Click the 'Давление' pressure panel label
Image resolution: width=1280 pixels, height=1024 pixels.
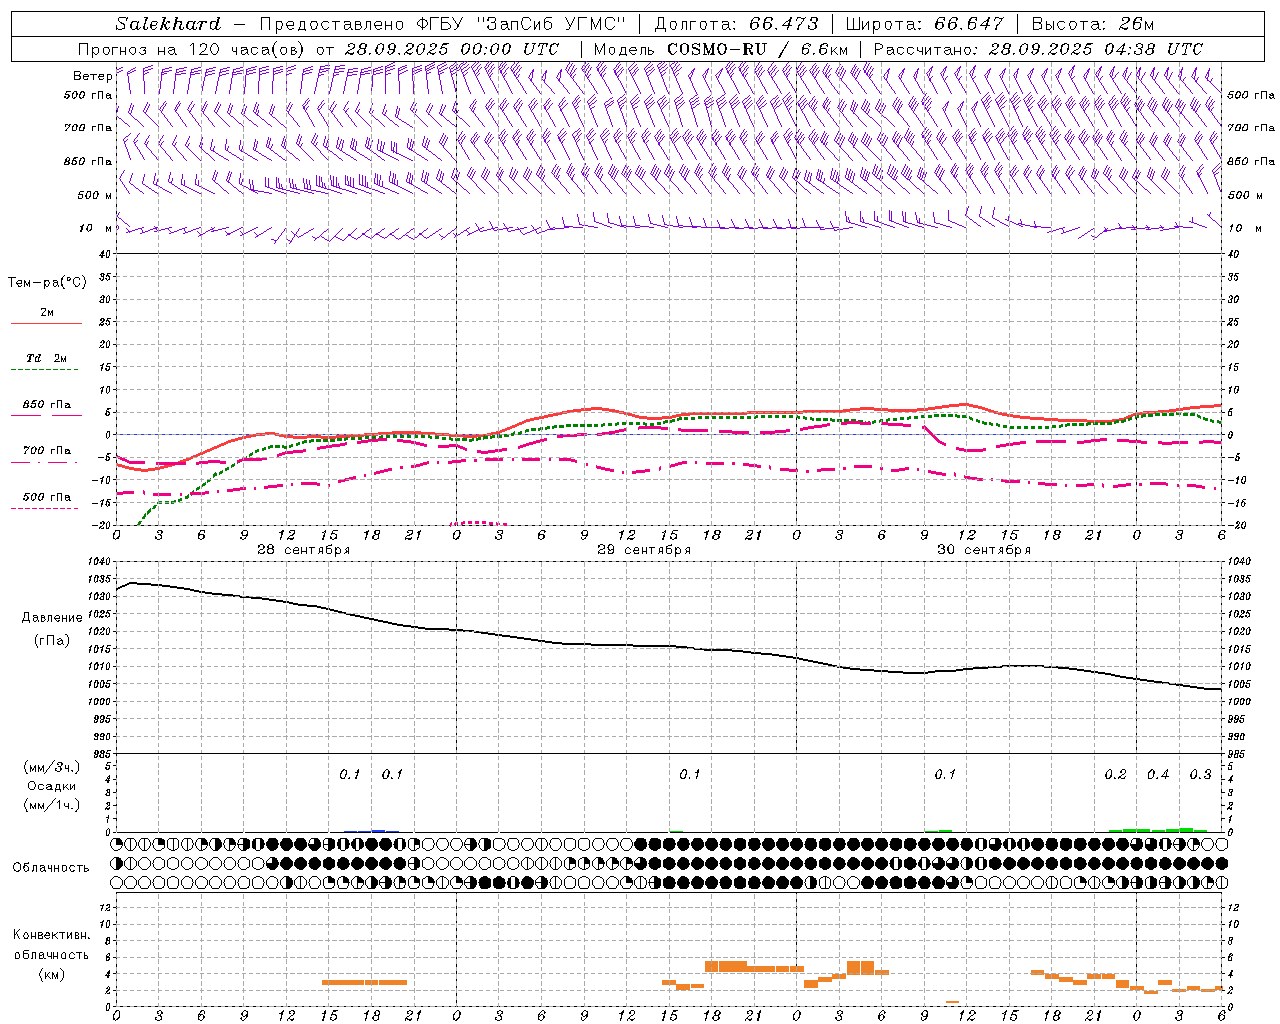tap(52, 618)
